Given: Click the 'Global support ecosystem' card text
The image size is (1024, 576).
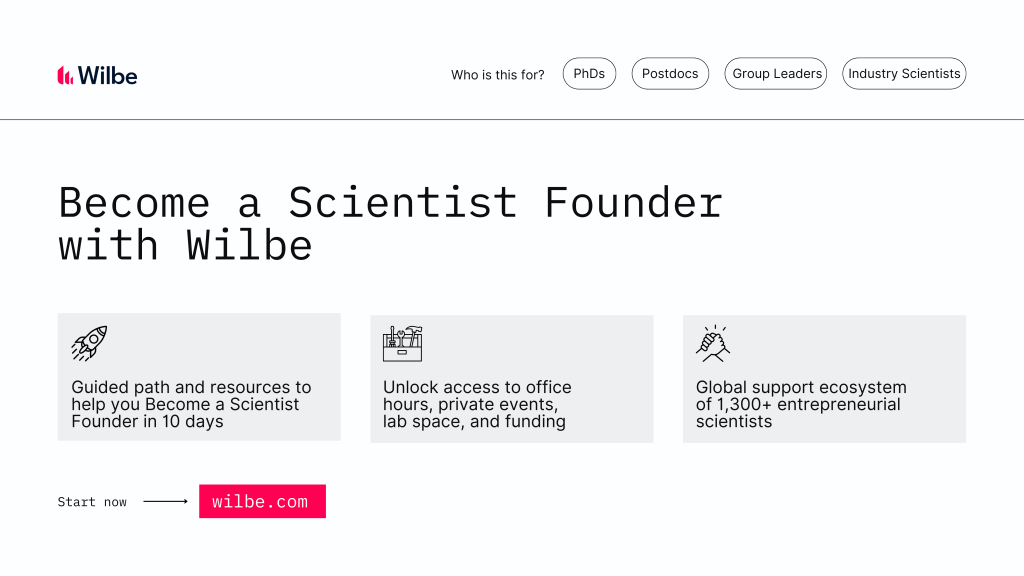Looking at the screenshot, I should click(801, 404).
